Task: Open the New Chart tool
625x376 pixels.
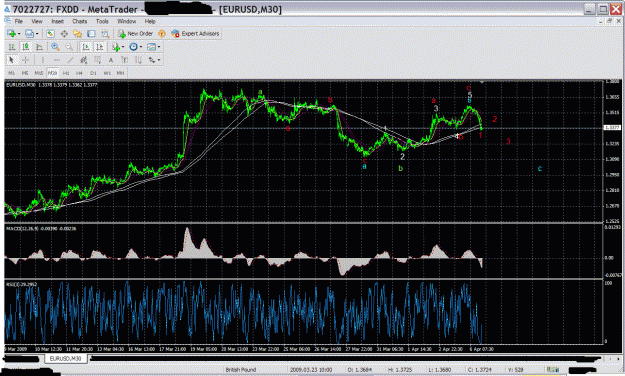Action: click(x=12, y=34)
